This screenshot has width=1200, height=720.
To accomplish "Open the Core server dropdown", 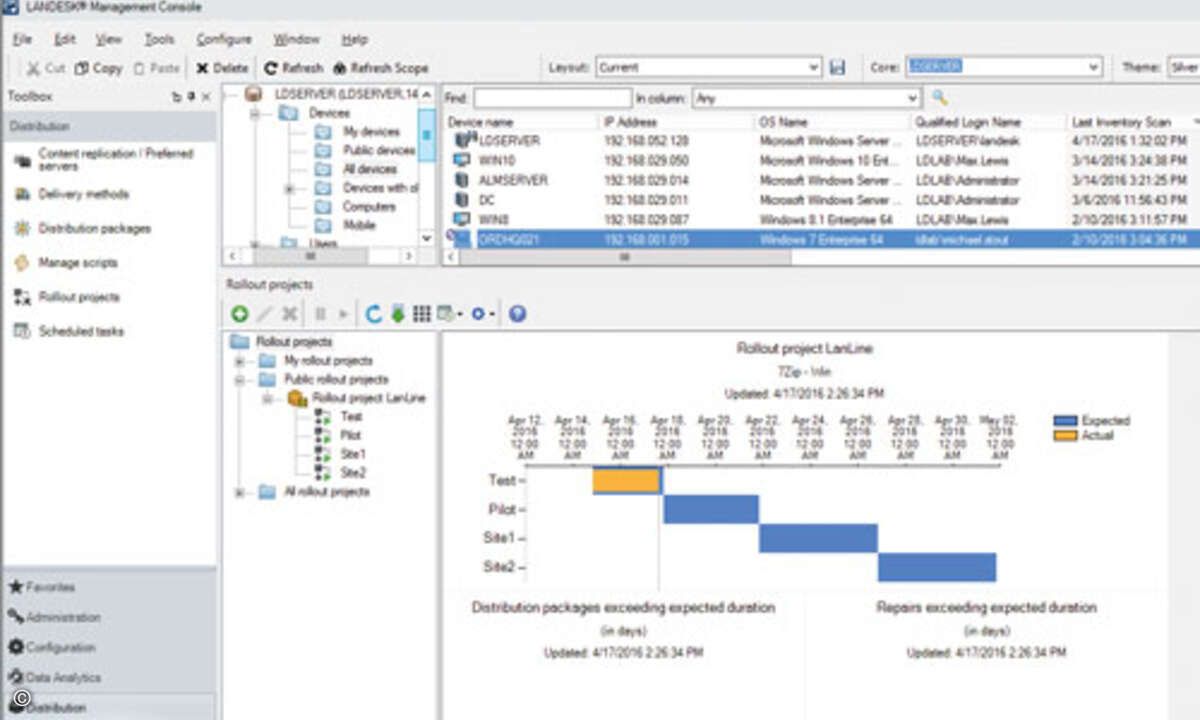I will 1004,67.
